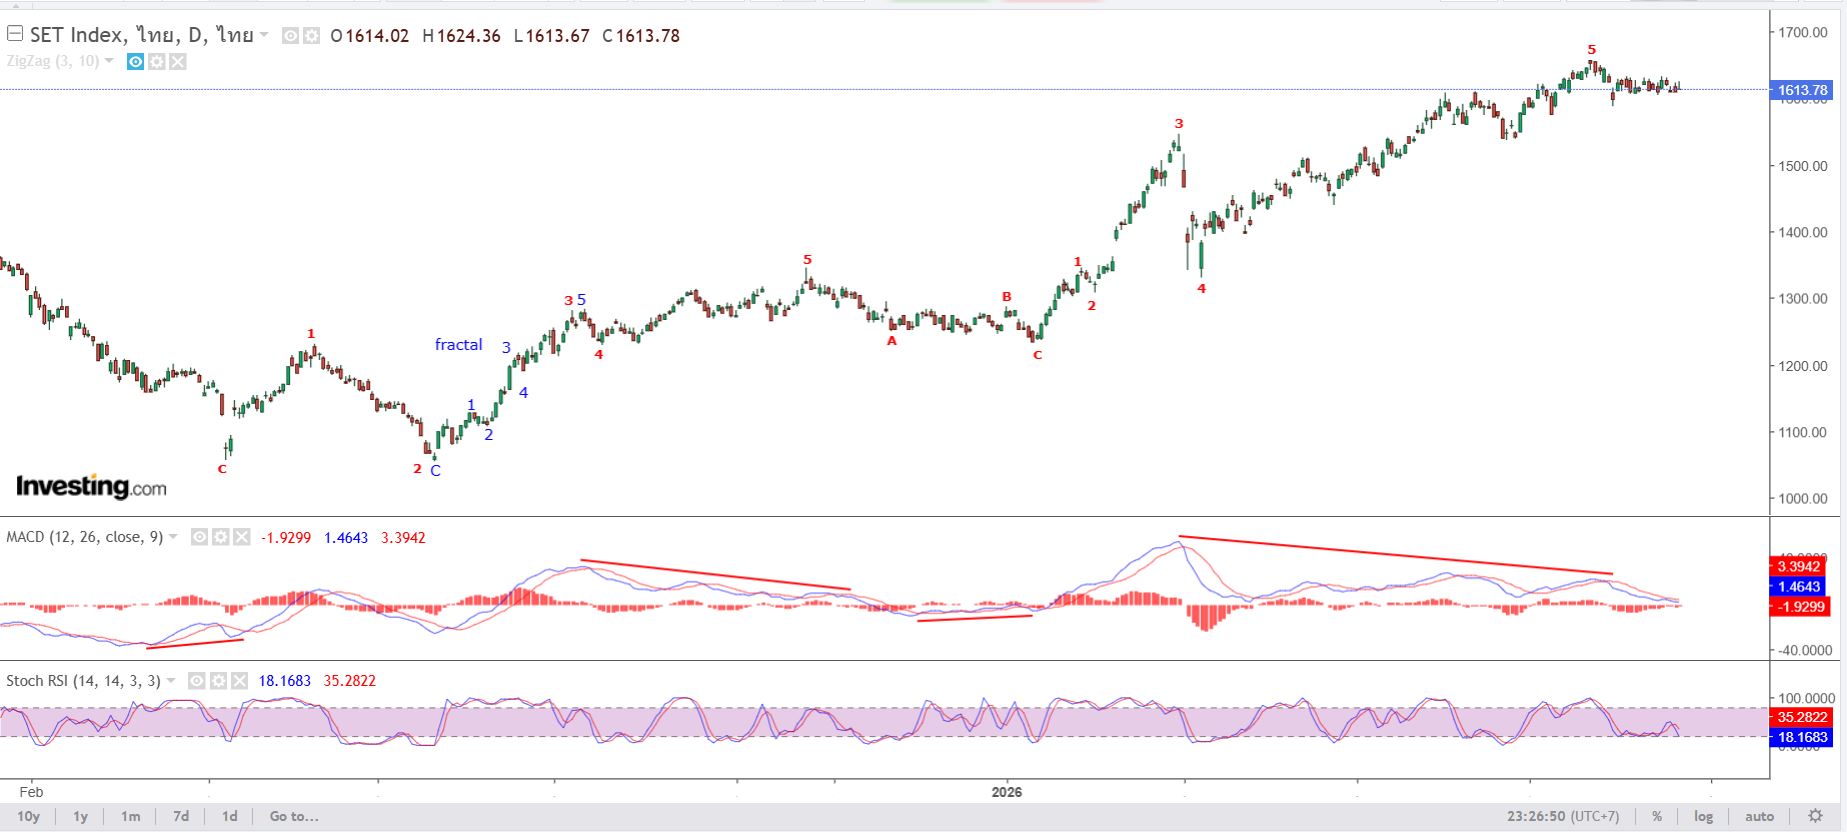Select the 1y time range
The width and height of the screenshot is (1847, 832).
81,816
